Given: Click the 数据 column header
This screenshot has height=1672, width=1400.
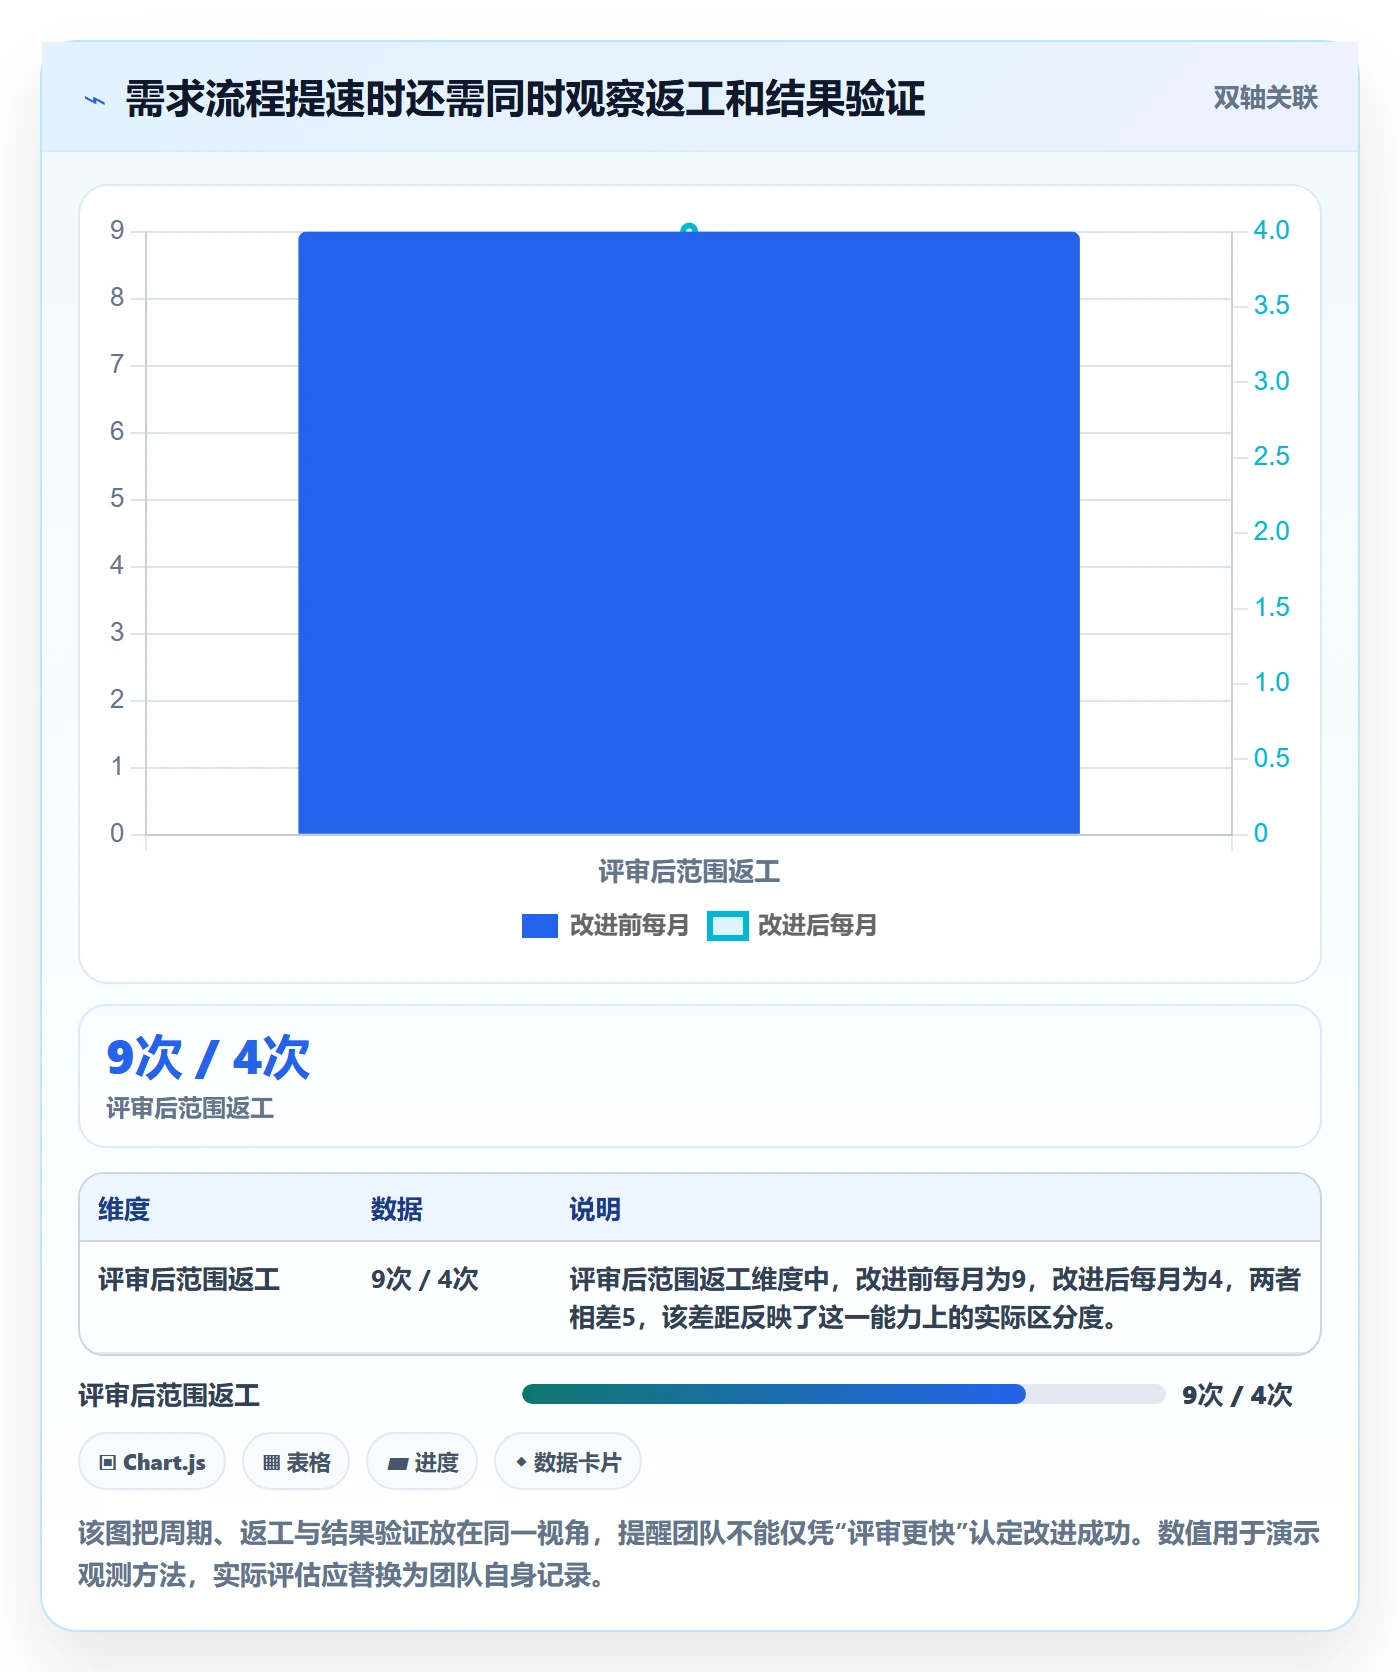Looking at the screenshot, I should click(397, 1209).
